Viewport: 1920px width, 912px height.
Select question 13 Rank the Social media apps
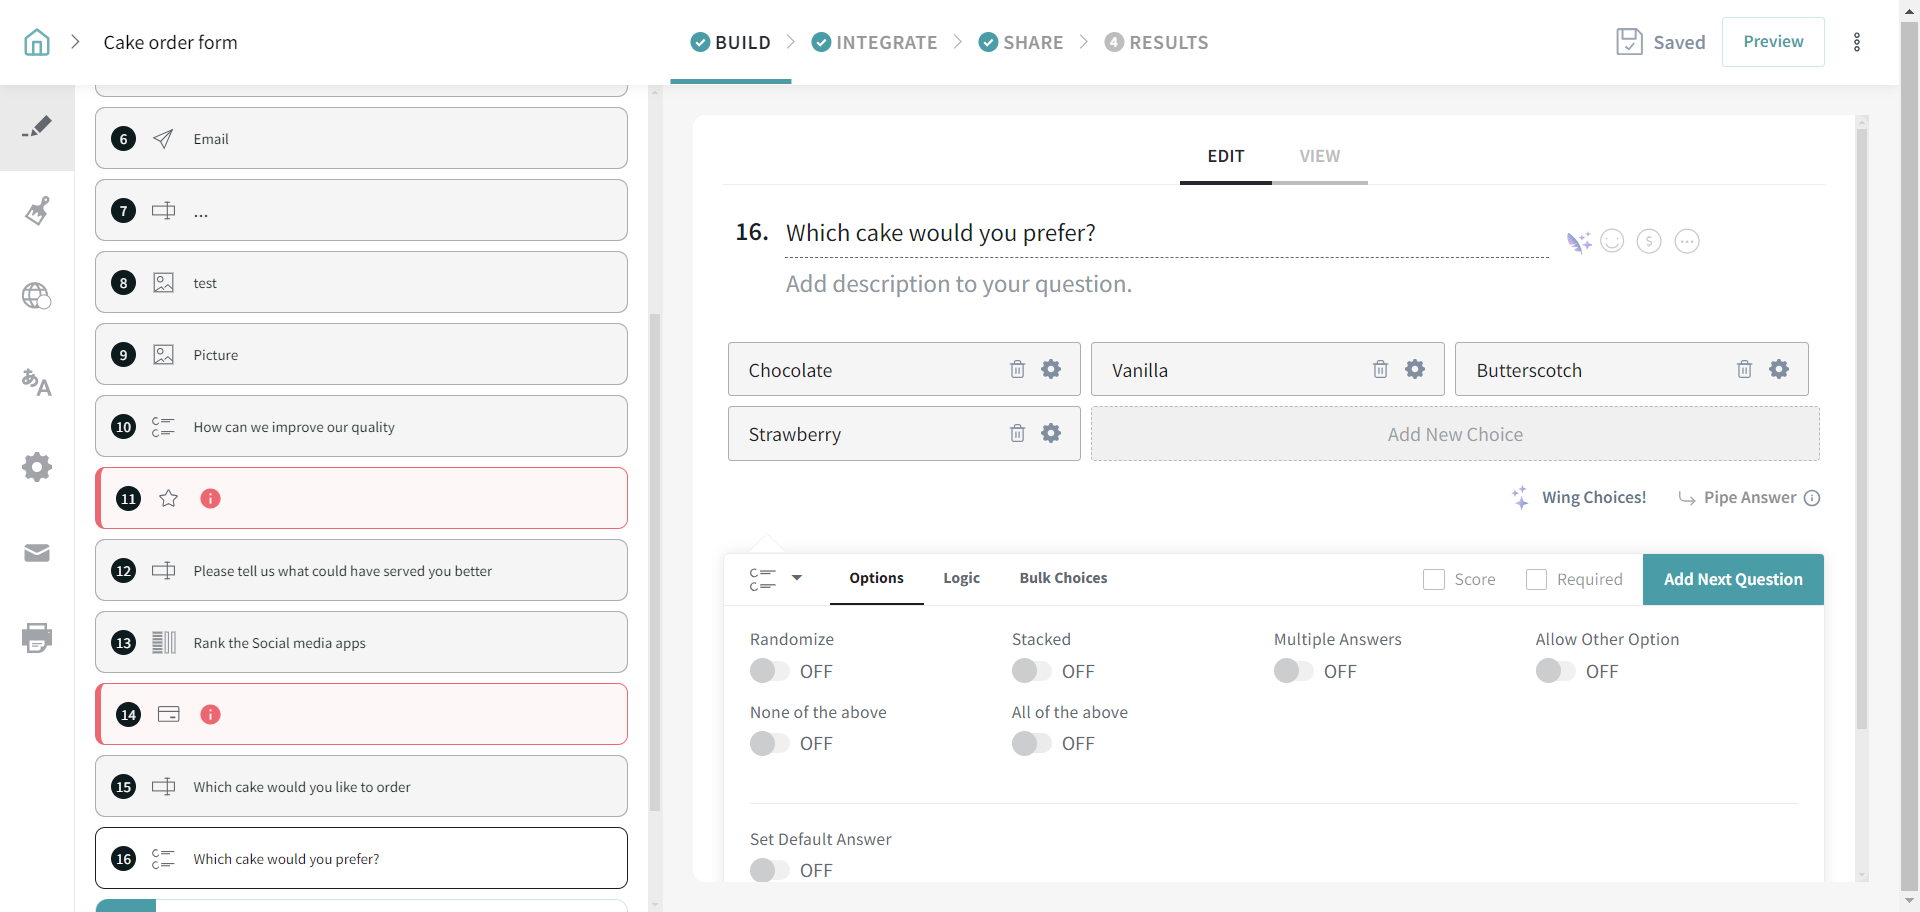click(x=361, y=642)
